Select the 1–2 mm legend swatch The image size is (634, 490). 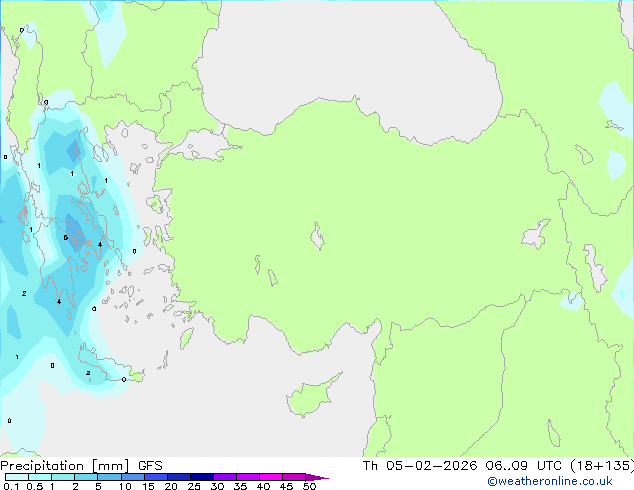[x=63, y=477]
